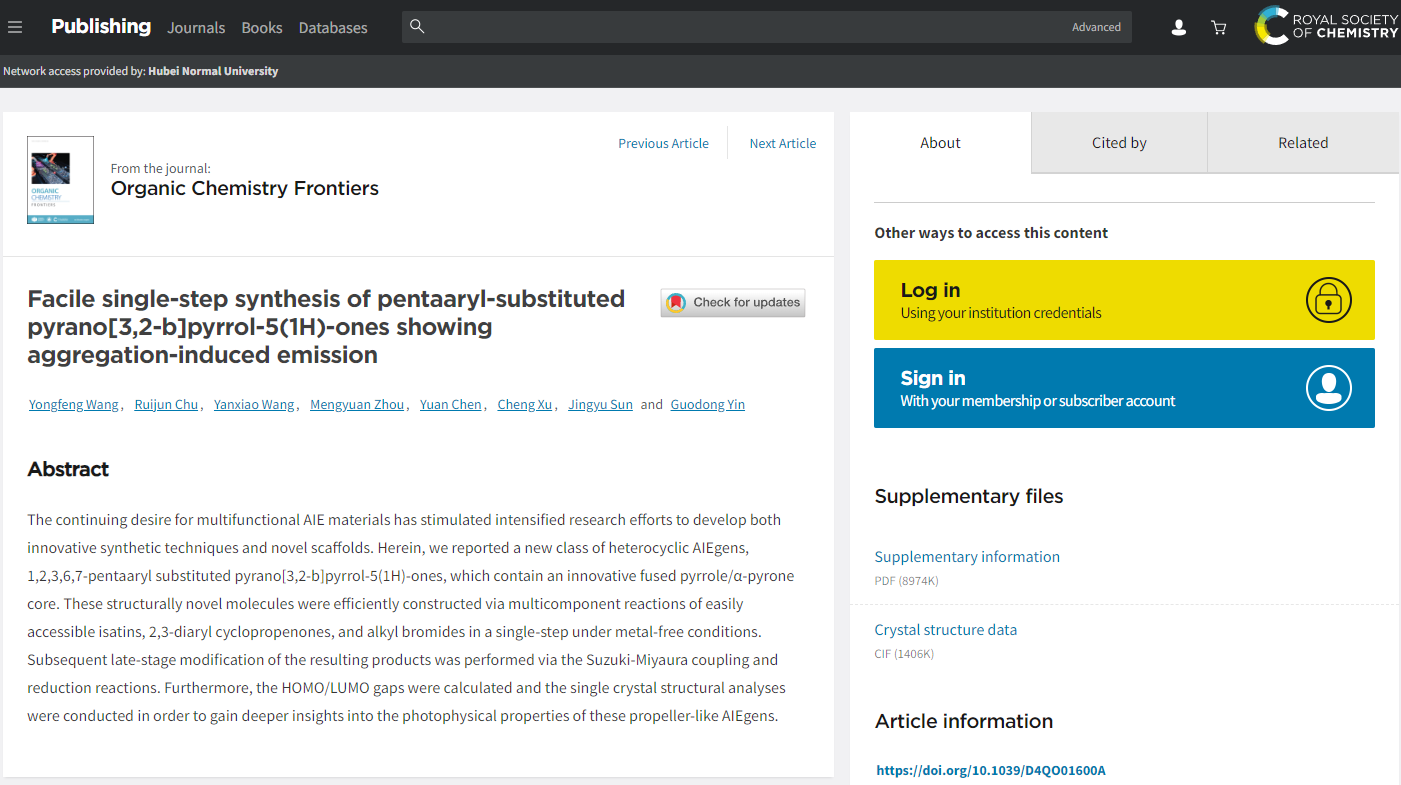This screenshot has height=785, width=1401.
Task: Select the About tab
Action: click(940, 143)
